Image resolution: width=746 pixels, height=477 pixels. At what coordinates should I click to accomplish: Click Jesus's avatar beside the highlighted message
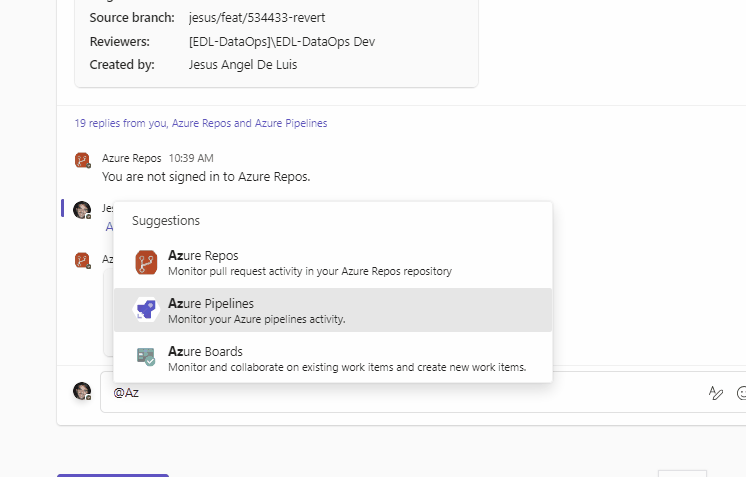[82, 210]
